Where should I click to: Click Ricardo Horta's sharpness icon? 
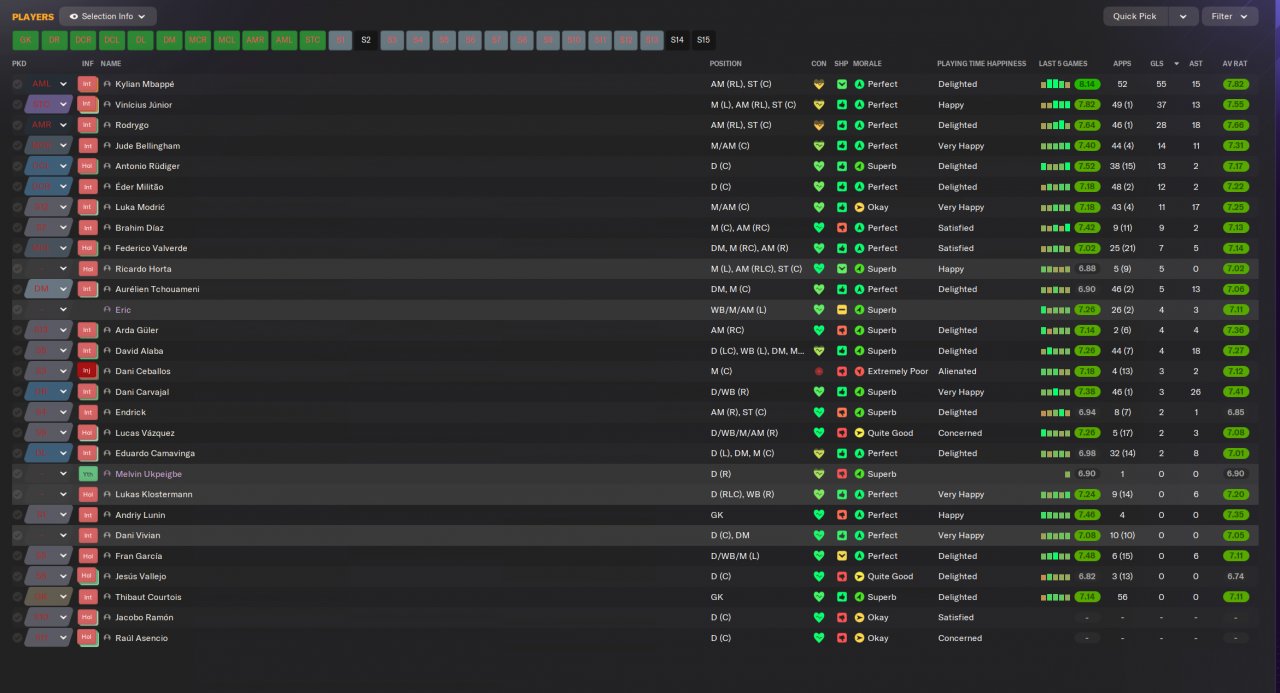(x=842, y=269)
